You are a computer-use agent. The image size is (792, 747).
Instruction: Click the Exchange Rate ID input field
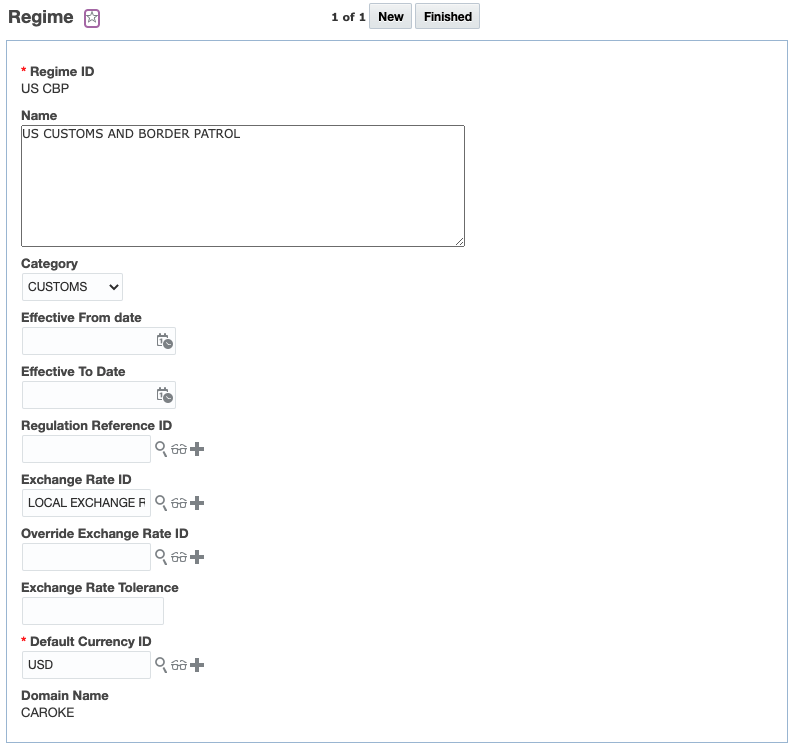[x=86, y=503]
